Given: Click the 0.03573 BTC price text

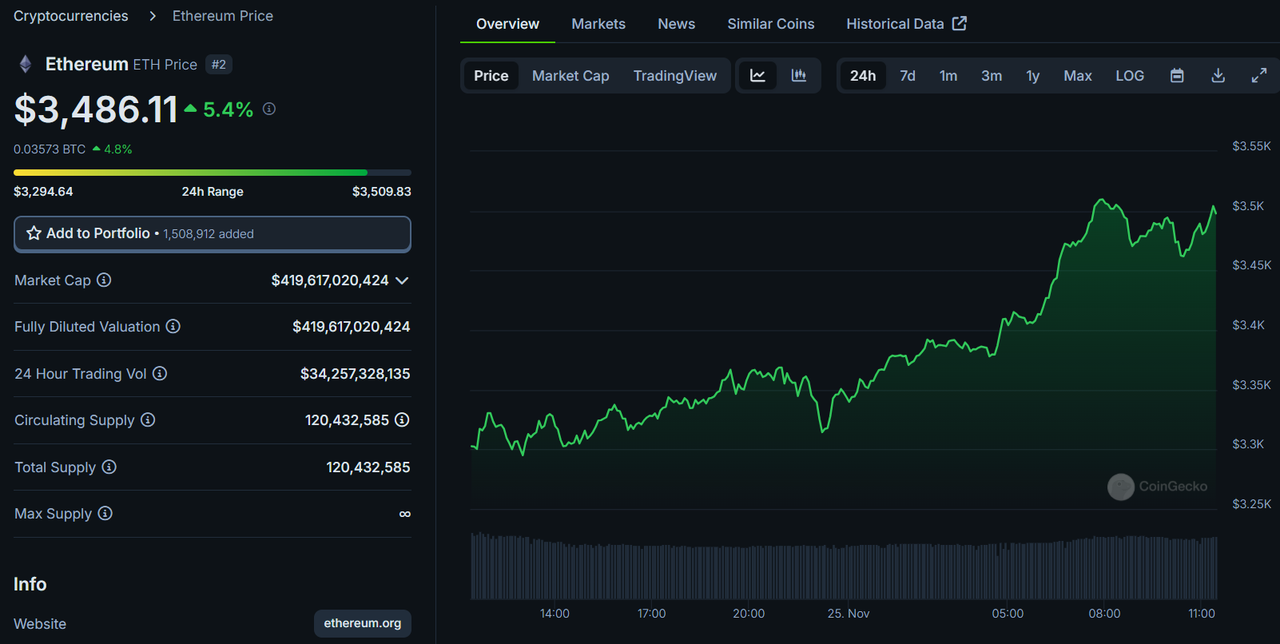Looking at the screenshot, I should coord(49,149).
